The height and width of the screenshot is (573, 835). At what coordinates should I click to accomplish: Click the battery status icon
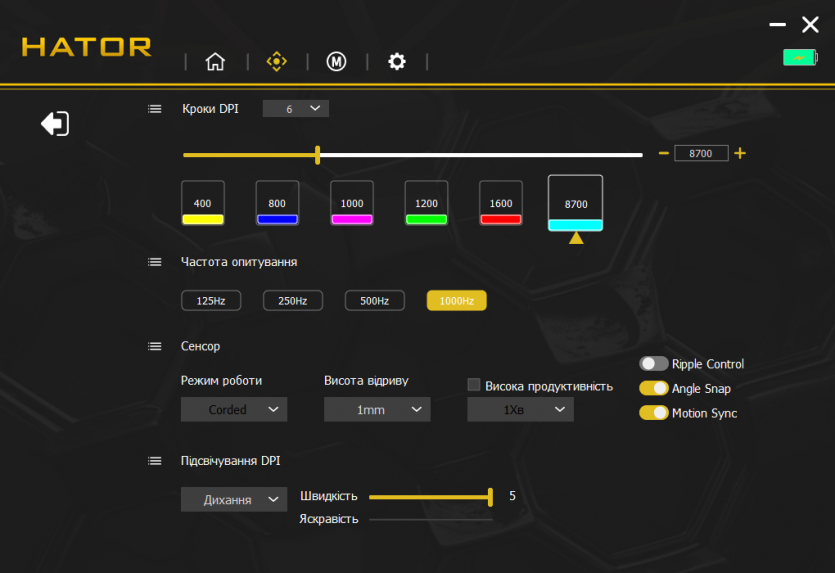coord(799,58)
